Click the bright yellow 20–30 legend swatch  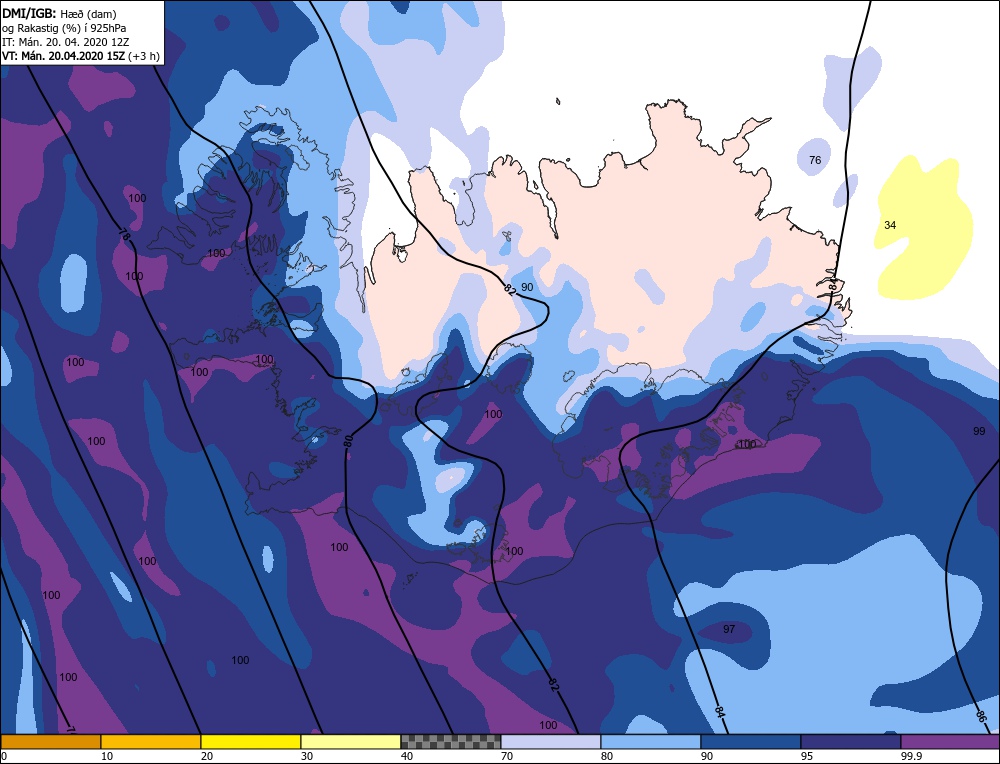coord(251,742)
